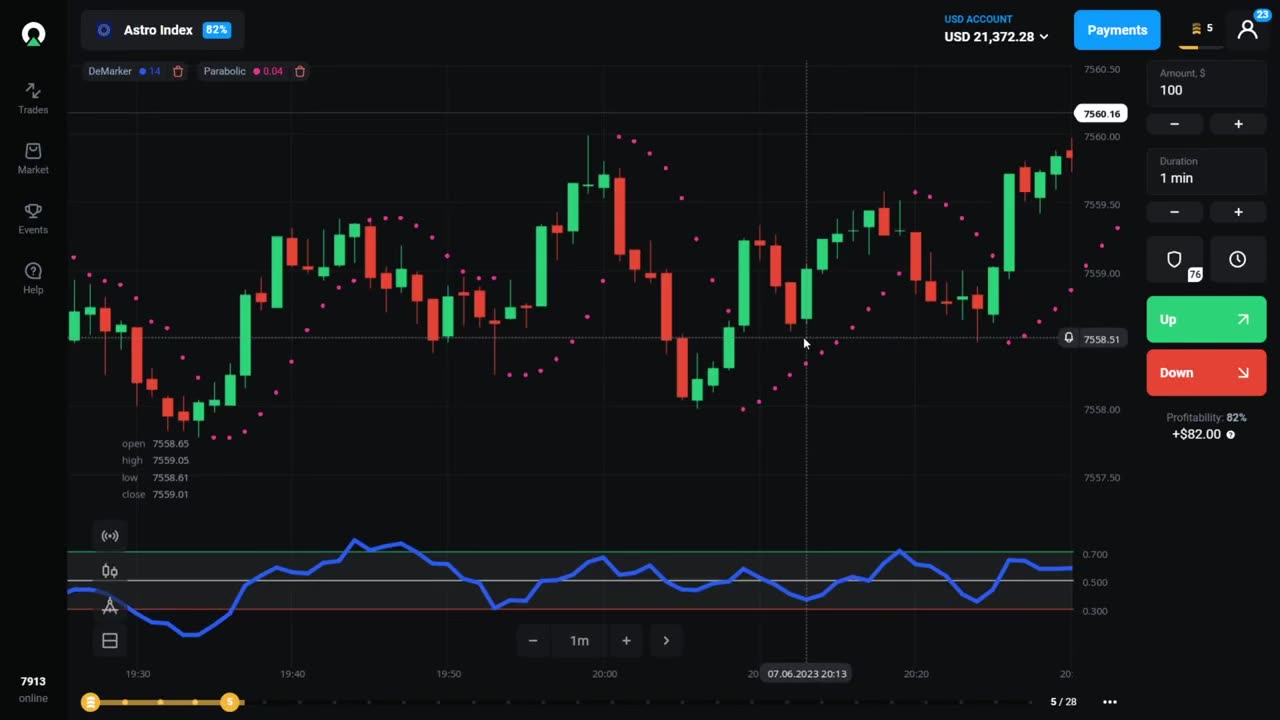Click the +$82.00 payout value
Image resolution: width=1280 pixels, height=720 pixels.
[x=1197, y=434]
